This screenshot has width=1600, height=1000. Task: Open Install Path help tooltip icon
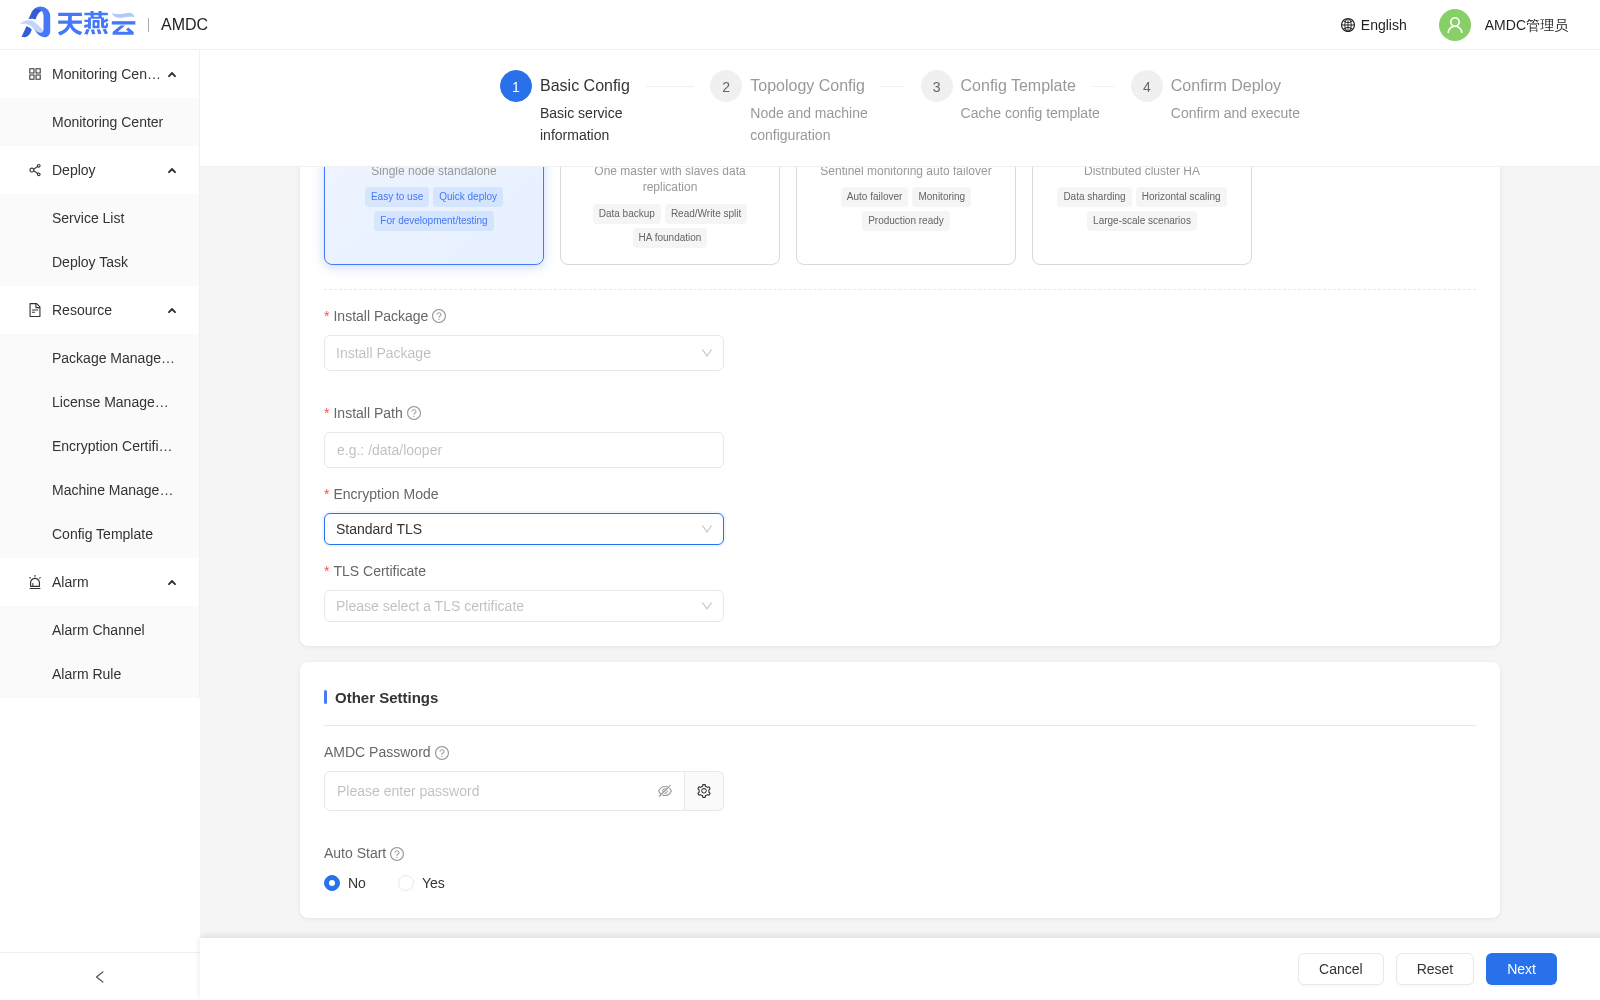[x=414, y=413]
